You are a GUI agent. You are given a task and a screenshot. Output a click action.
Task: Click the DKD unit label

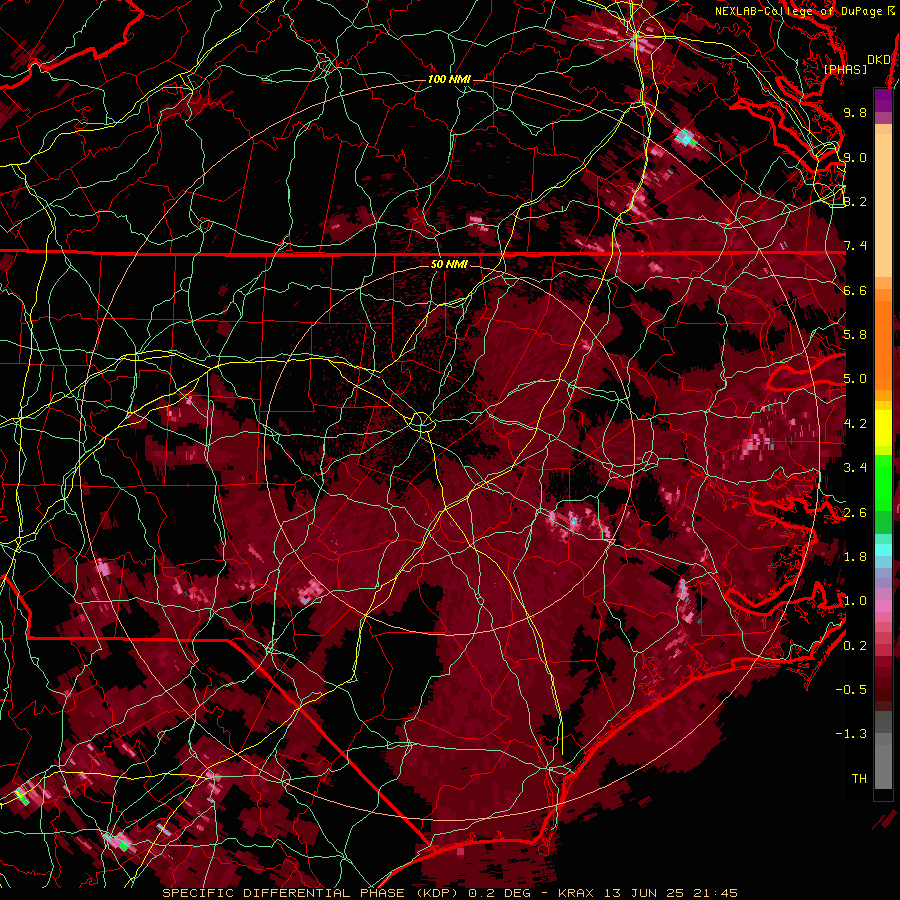[878, 59]
